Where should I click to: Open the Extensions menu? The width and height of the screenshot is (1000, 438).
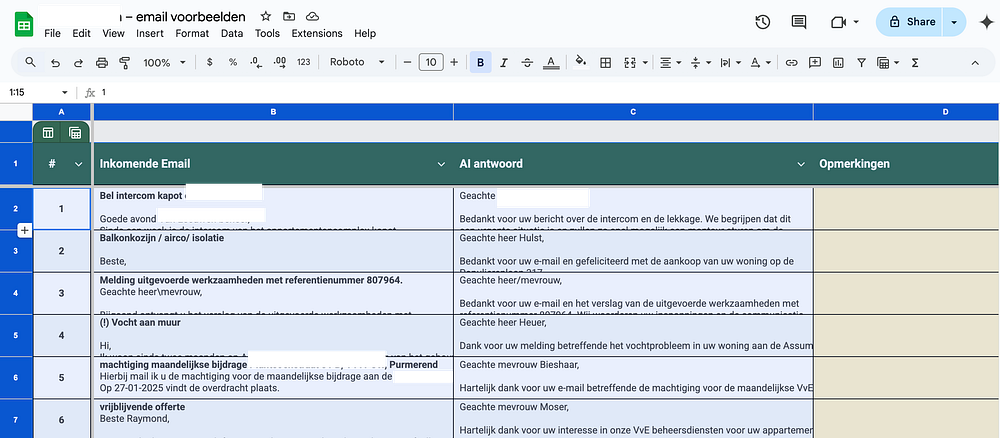317,33
